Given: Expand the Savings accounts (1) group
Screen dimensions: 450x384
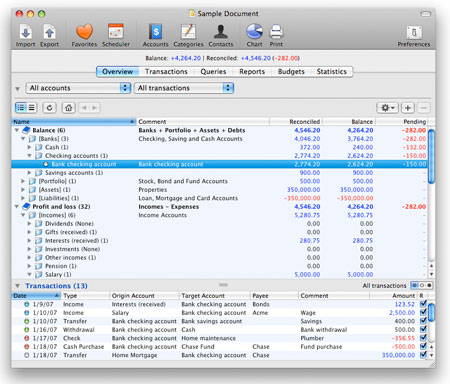Looking at the screenshot, I should click(x=29, y=173).
